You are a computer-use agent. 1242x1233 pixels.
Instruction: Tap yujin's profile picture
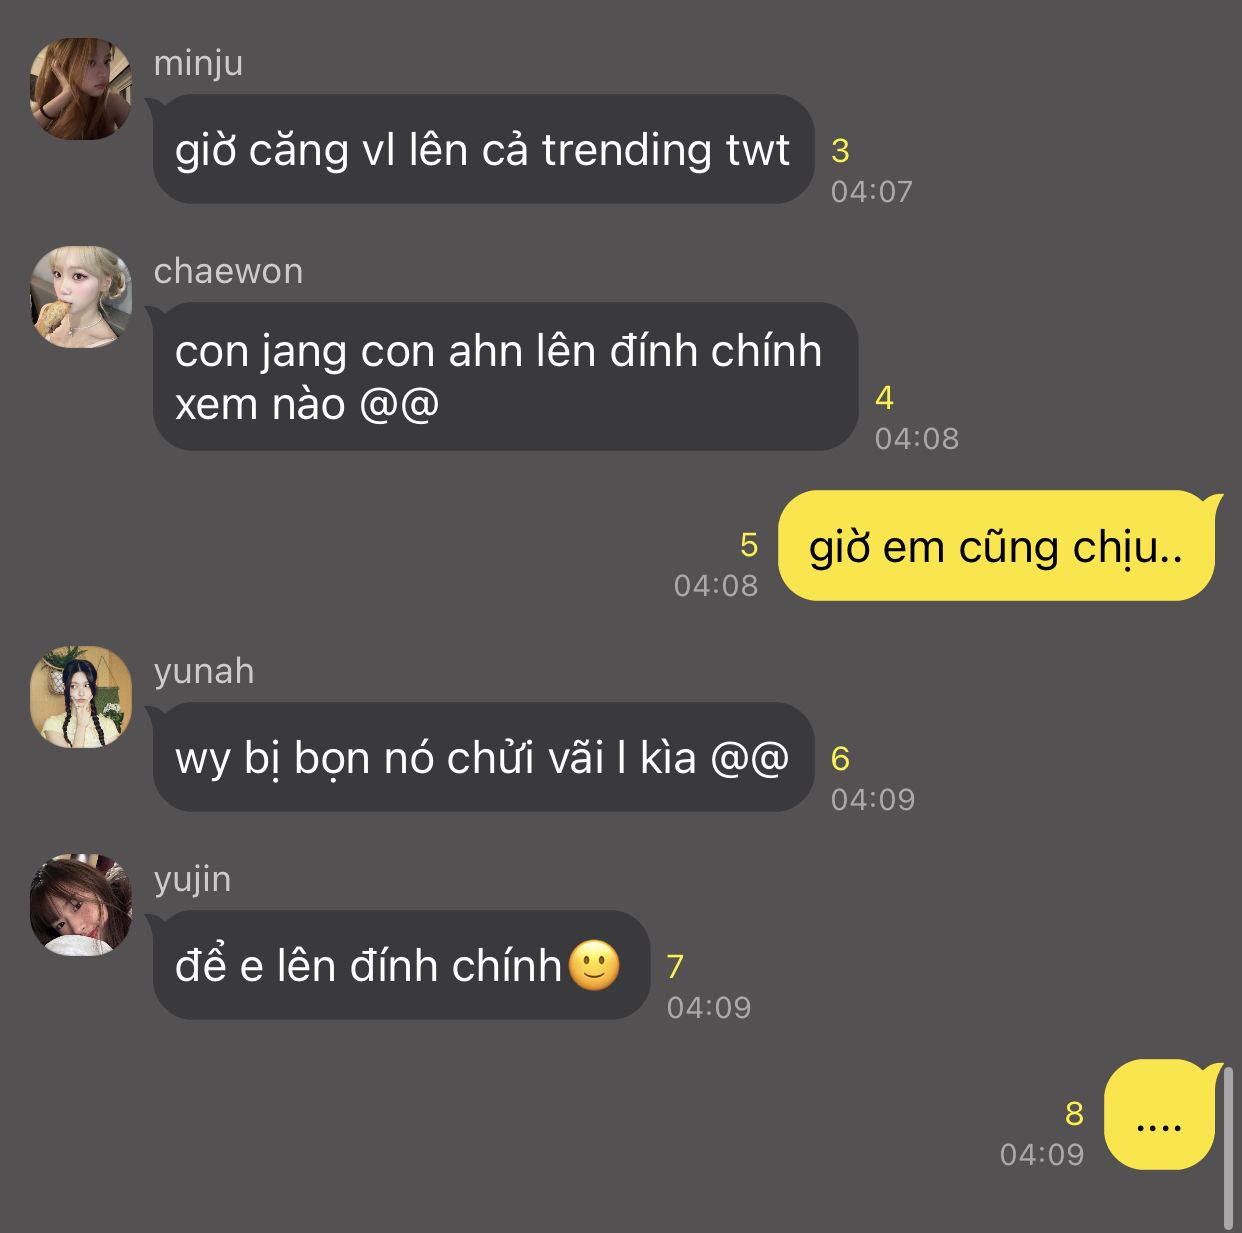81,905
